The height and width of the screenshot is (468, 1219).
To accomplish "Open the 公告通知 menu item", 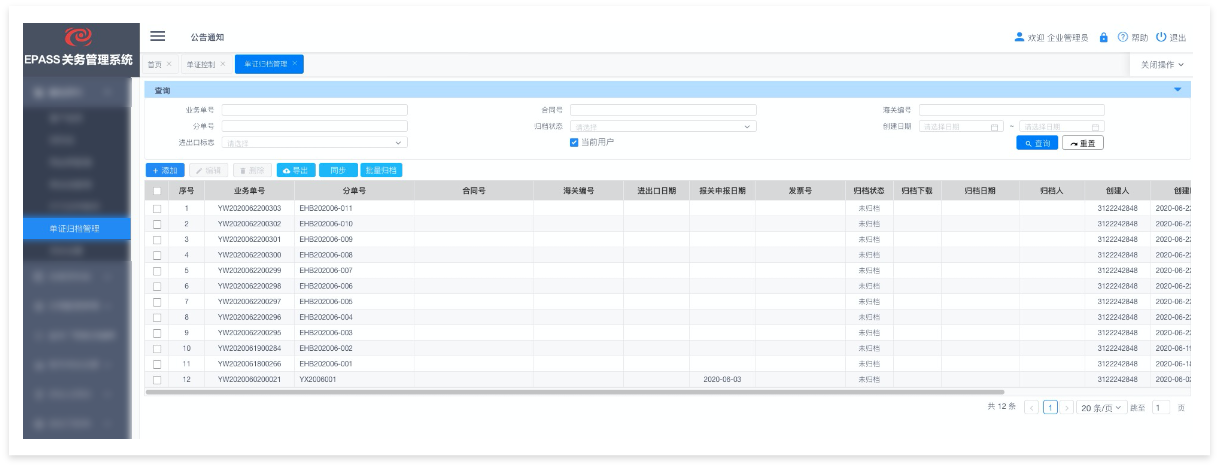I will 207,37.
